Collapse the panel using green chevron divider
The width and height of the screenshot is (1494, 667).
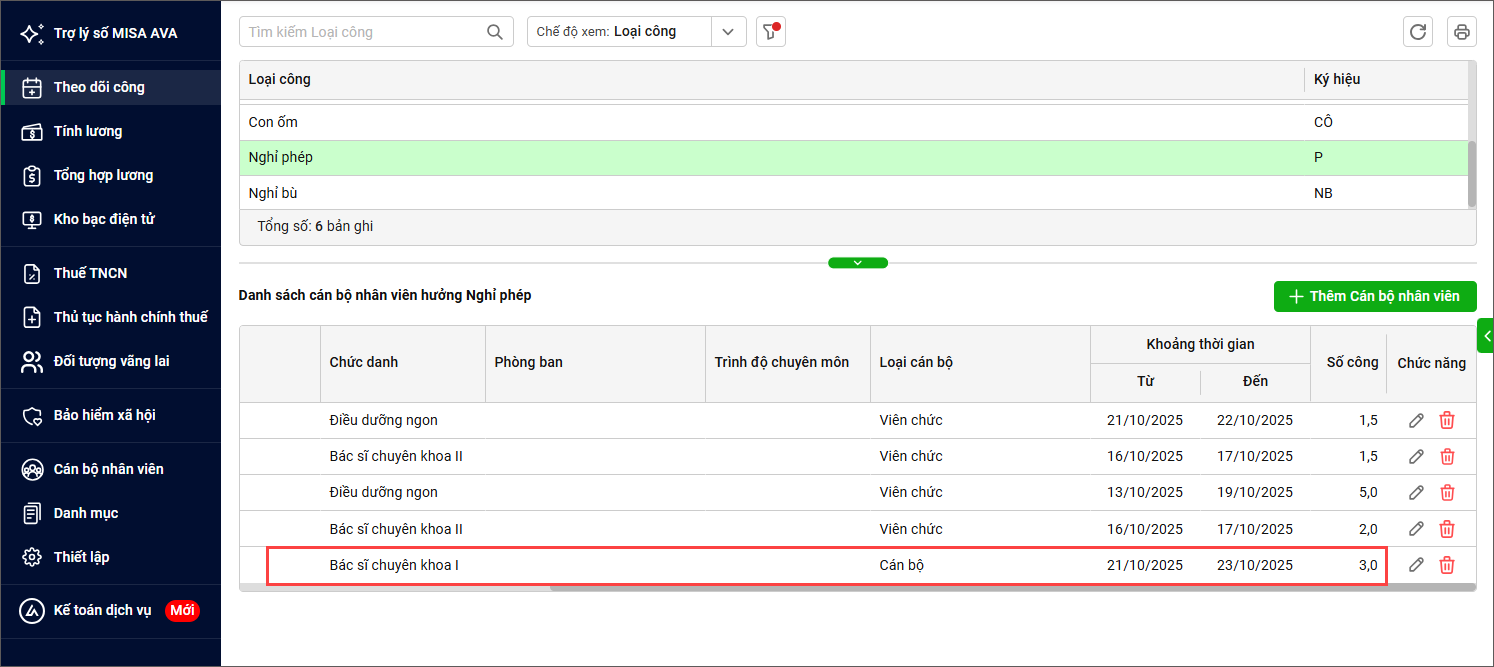(857, 263)
